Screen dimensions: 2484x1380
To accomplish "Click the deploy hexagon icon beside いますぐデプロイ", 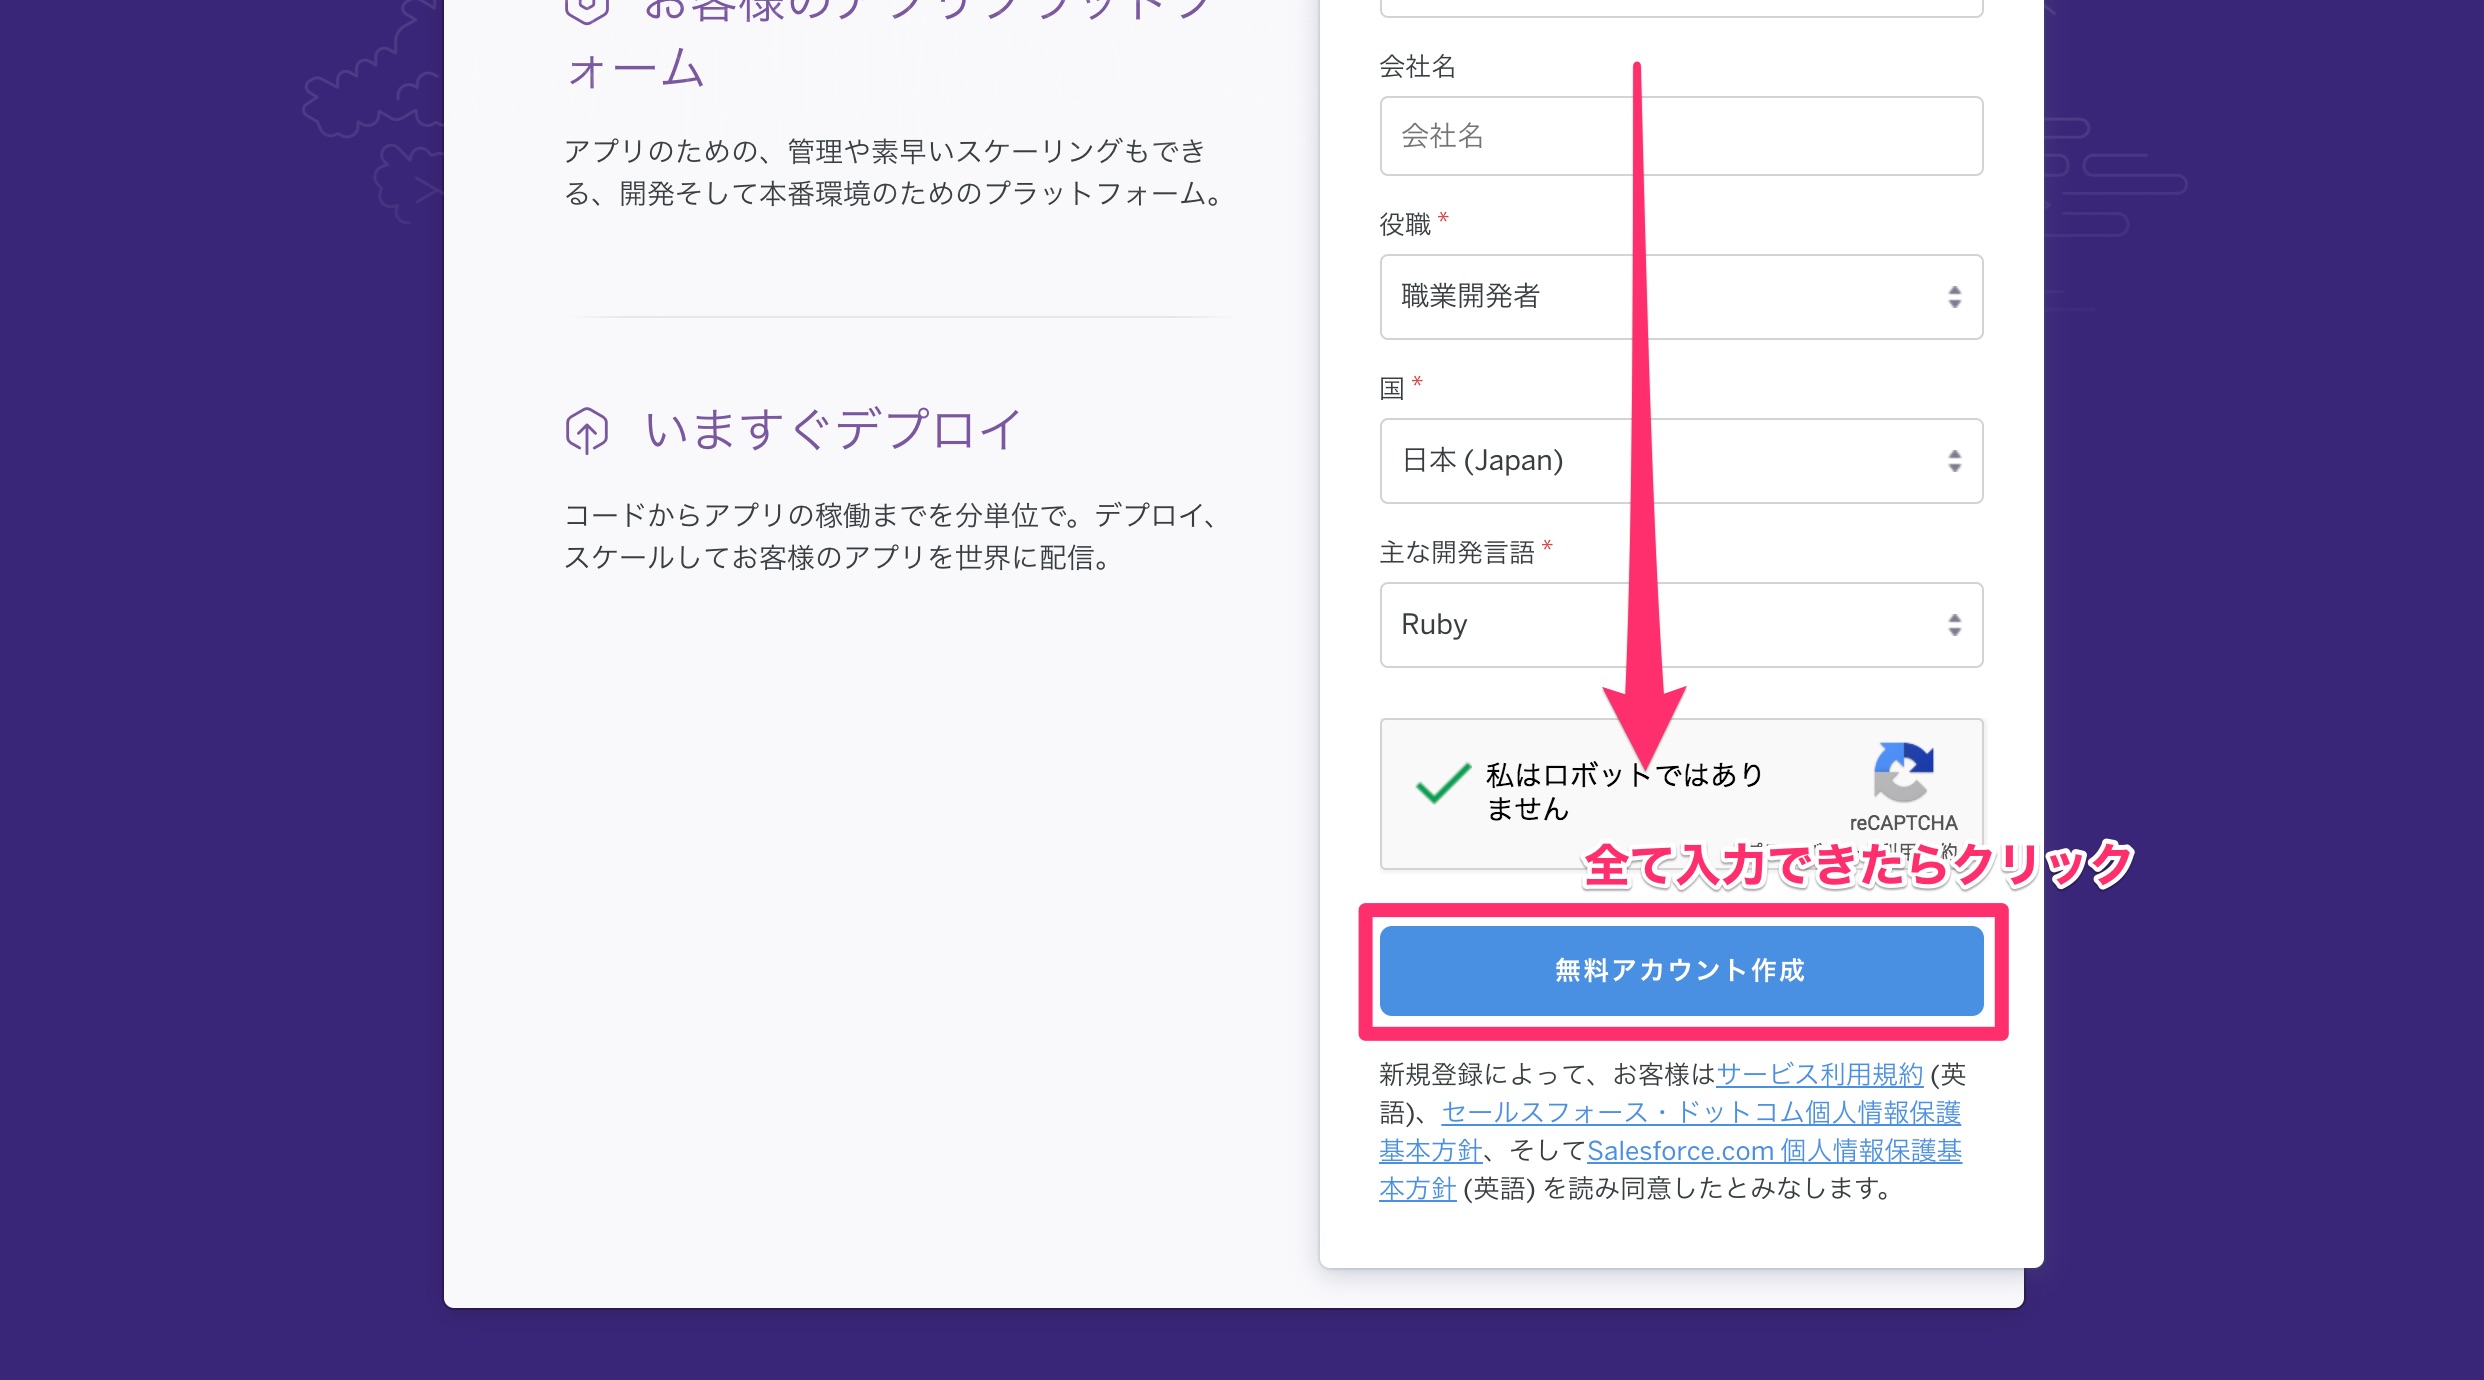I will pyautogui.click(x=587, y=431).
